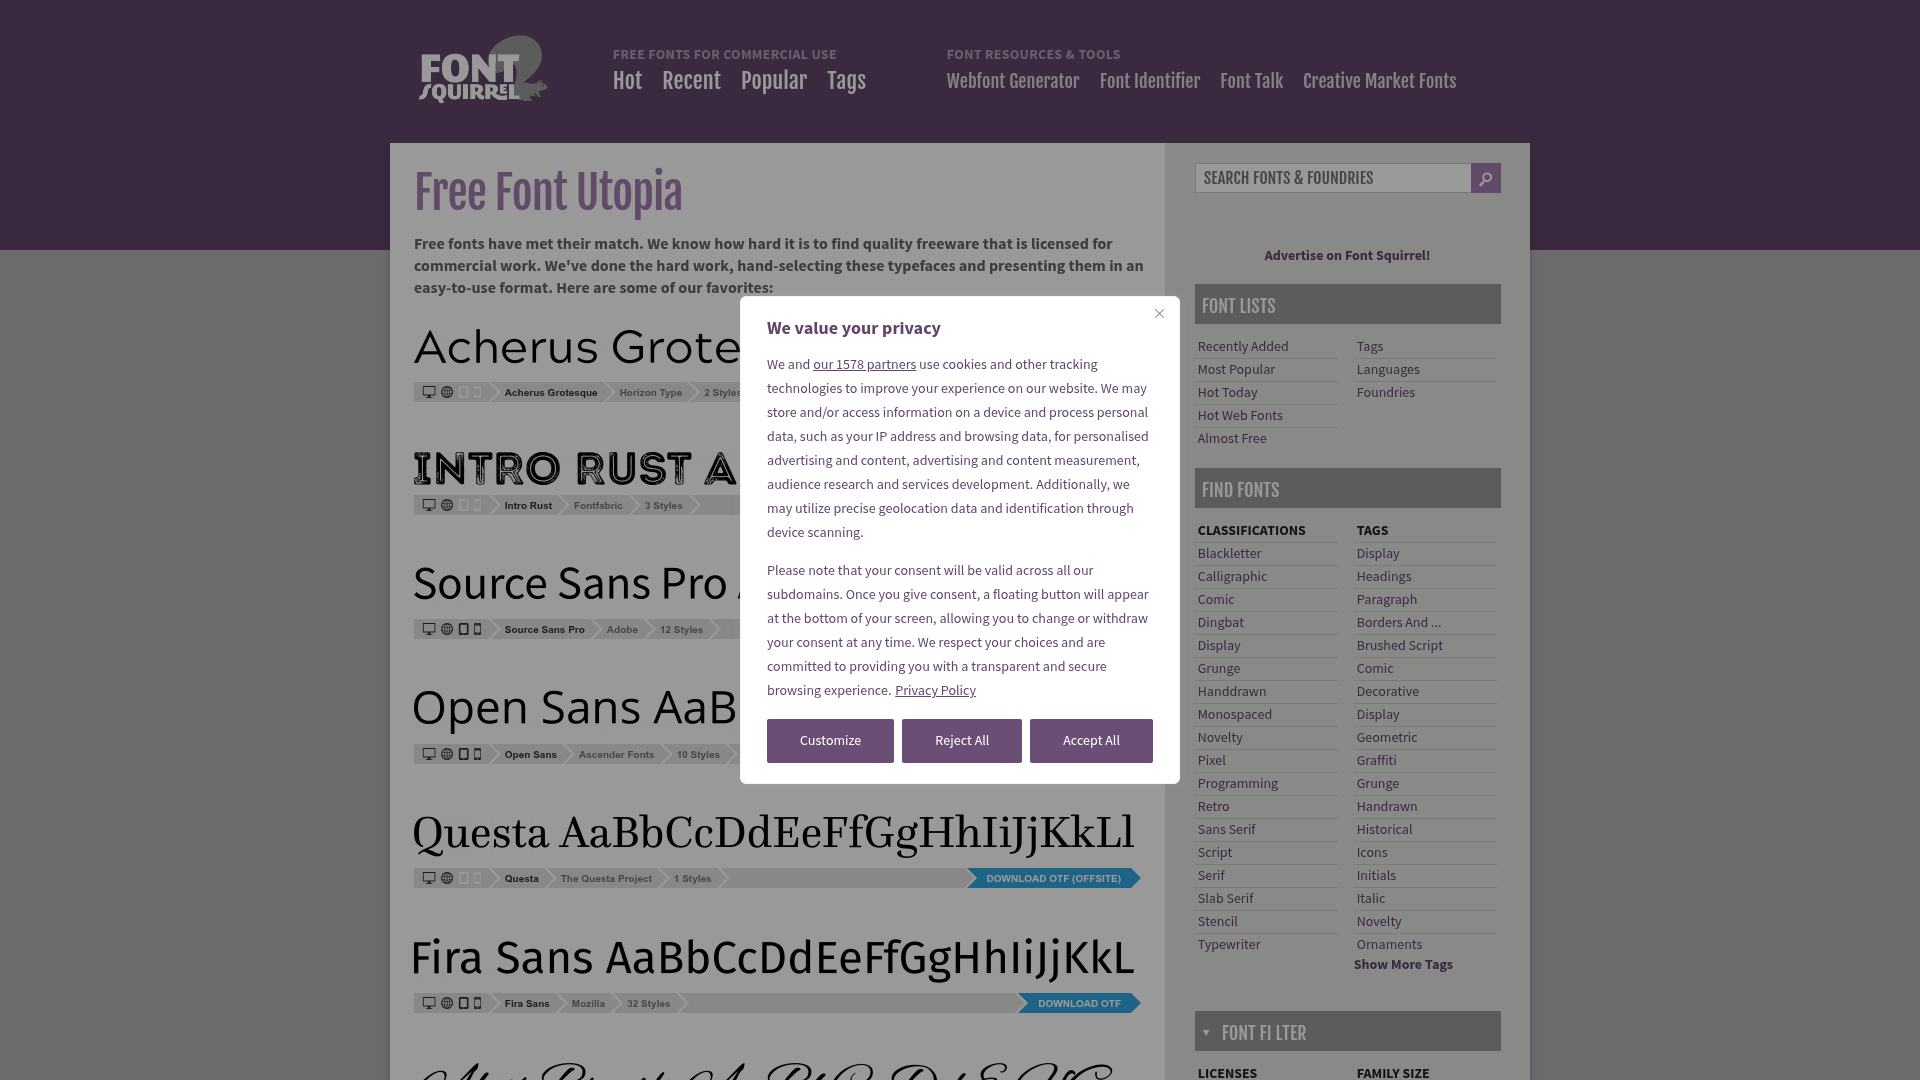1920x1080 pixels.
Task: Click desktop icon in Intro Rust row
Action: [429, 505]
